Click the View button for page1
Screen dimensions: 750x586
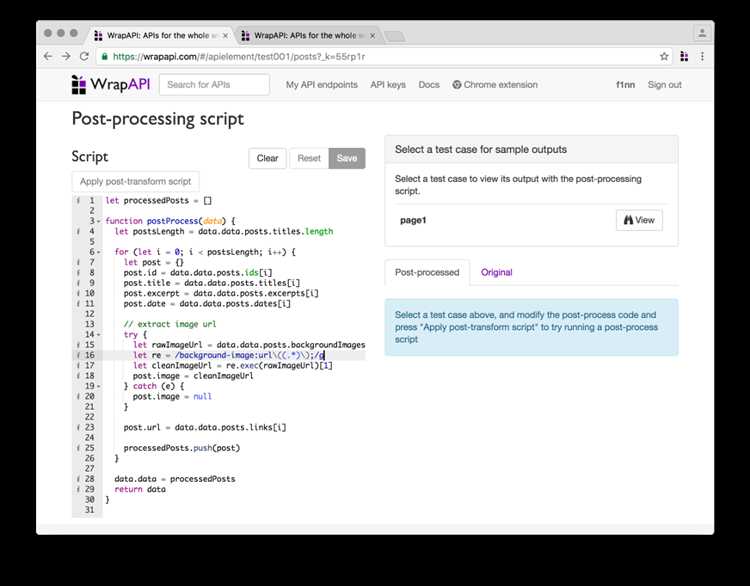[638, 220]
